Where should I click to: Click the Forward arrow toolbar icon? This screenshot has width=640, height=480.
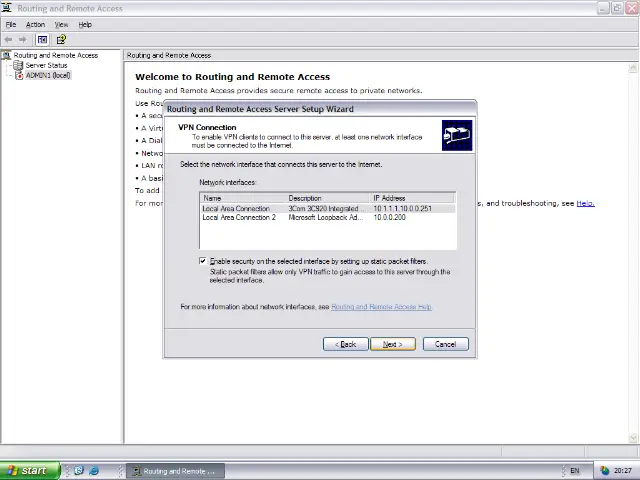pos(22,40)
